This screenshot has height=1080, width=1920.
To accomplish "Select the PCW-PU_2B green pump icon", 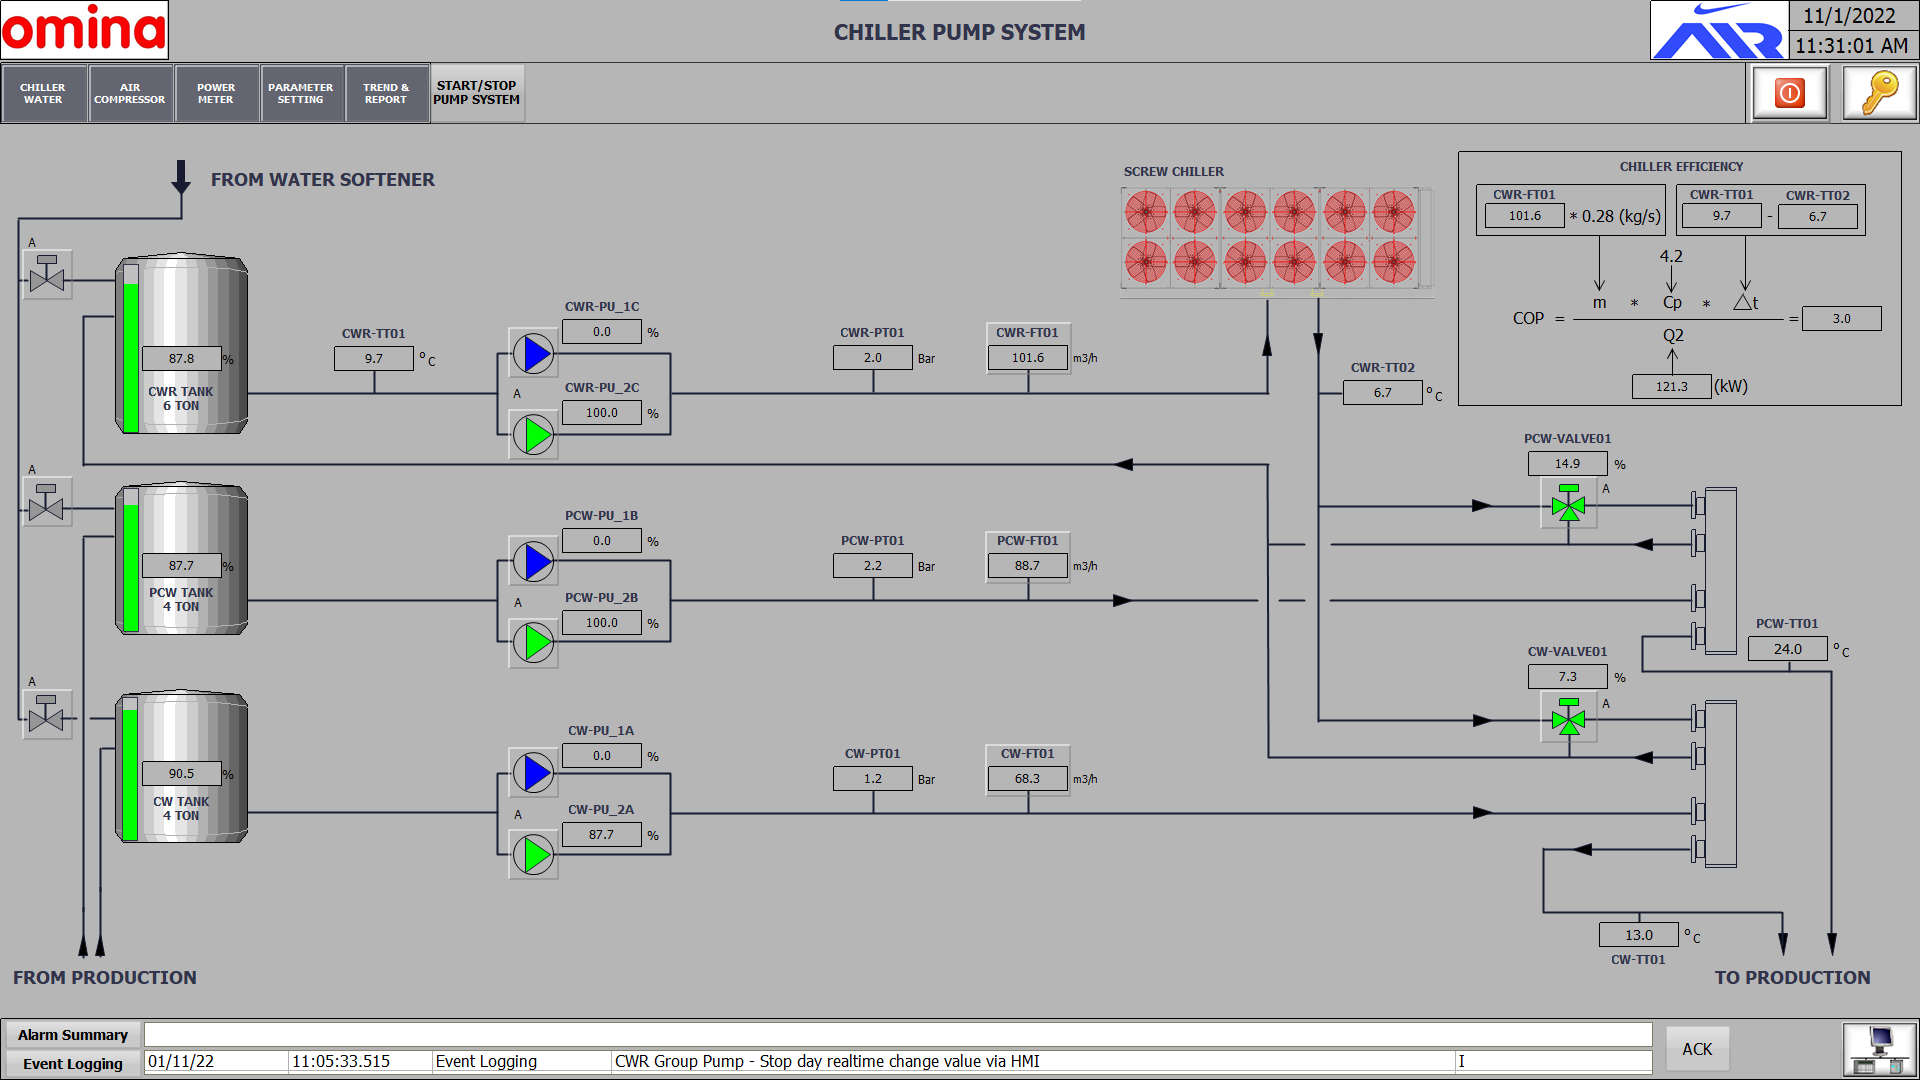I will (534, 643).
